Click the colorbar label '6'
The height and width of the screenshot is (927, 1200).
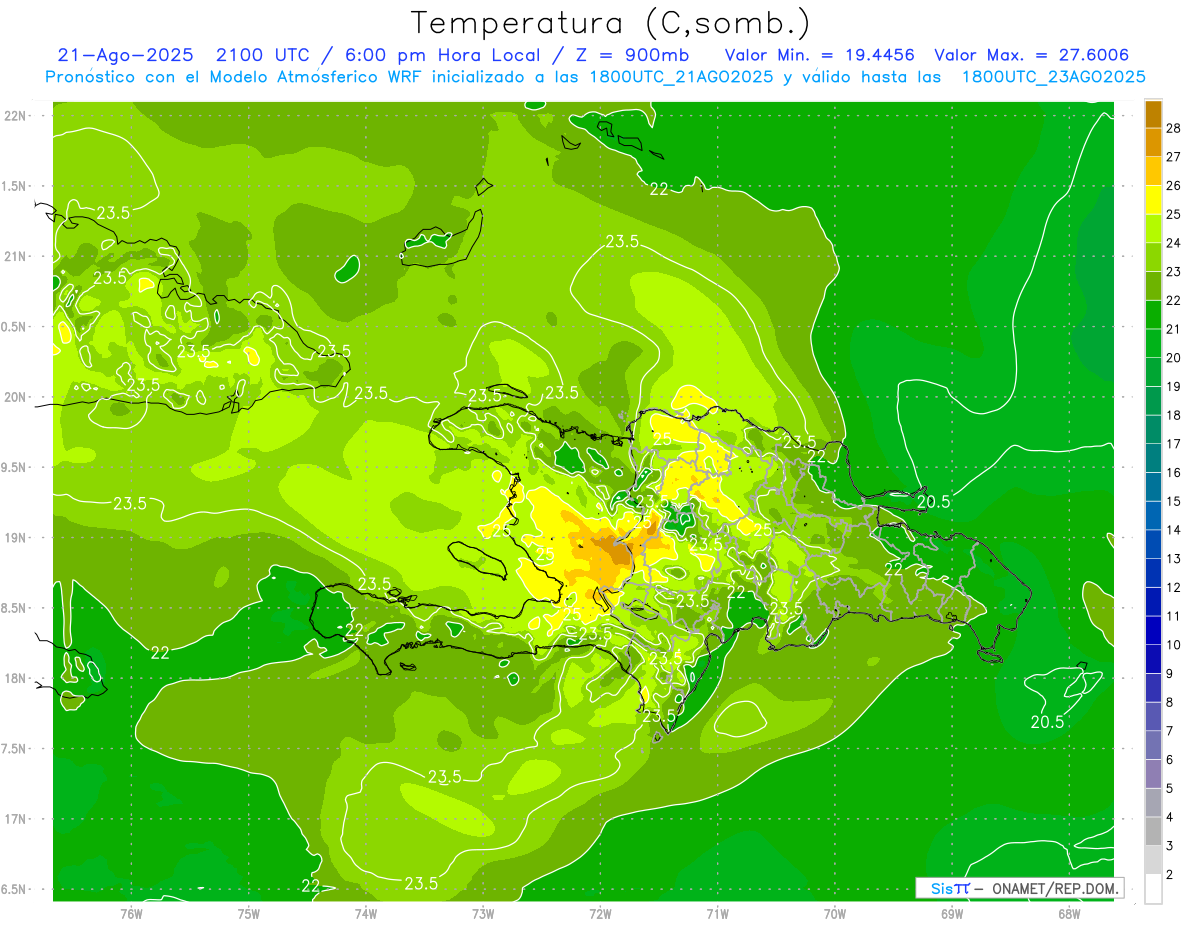click(1170, 760)
